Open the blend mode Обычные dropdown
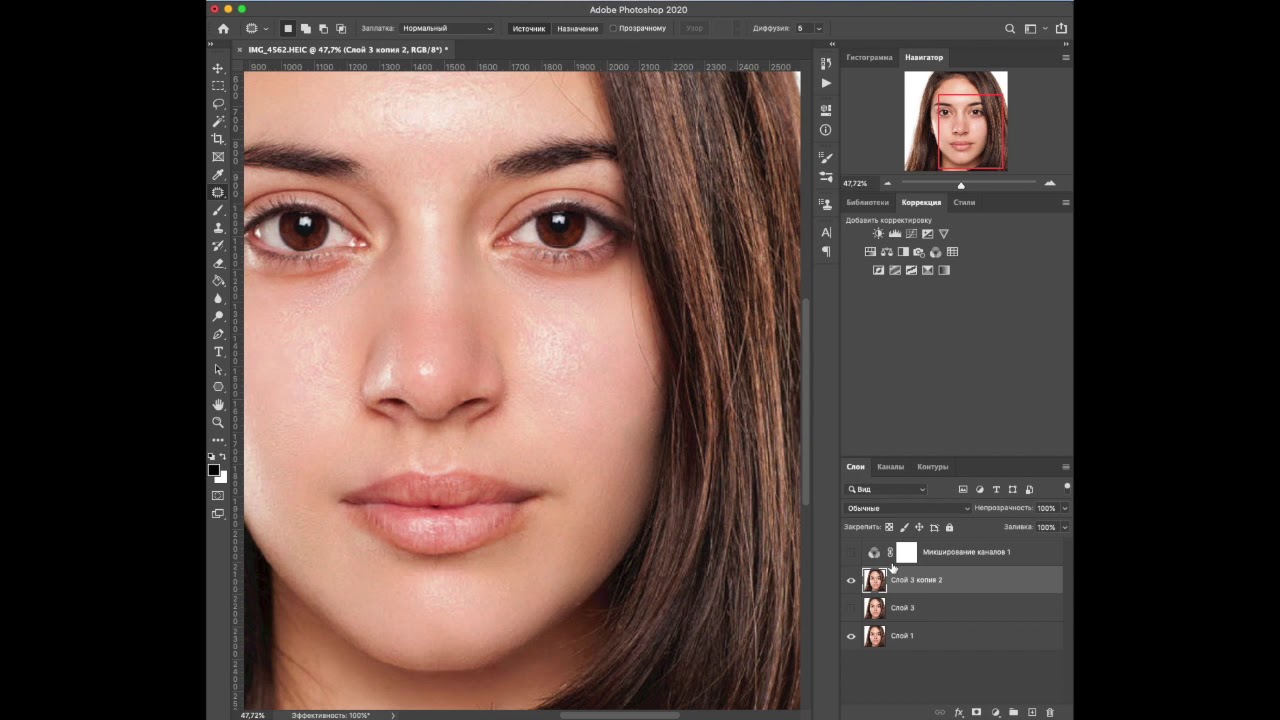 [x=907, y=508]
